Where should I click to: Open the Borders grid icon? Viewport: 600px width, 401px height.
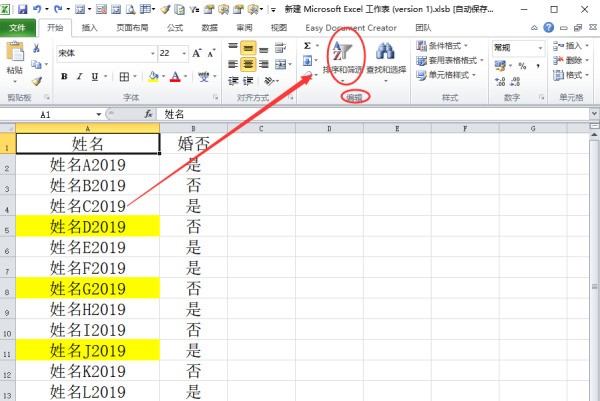(124, 77)
